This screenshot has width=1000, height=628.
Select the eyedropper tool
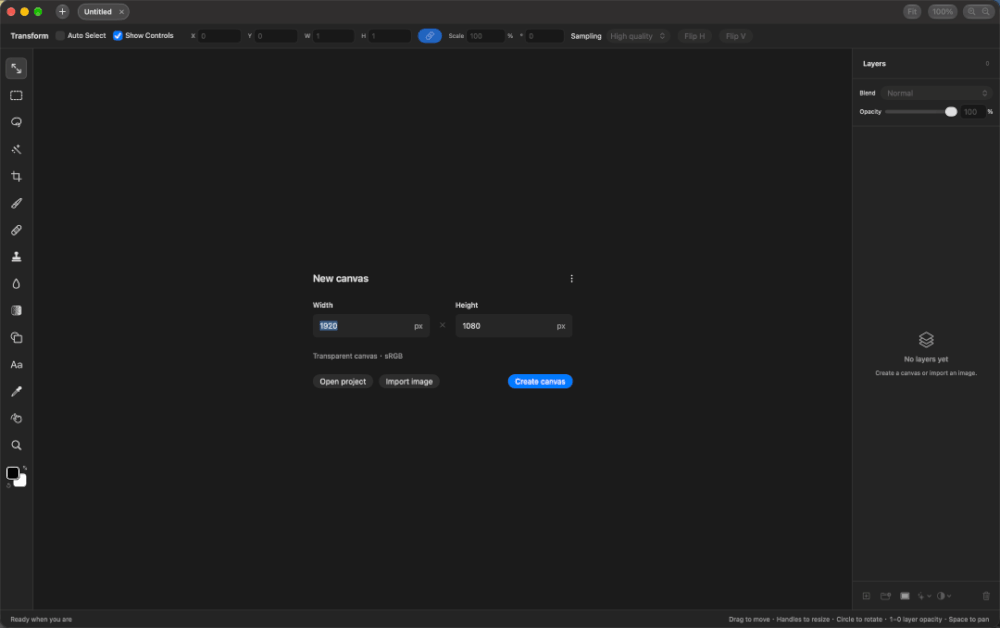17,391
